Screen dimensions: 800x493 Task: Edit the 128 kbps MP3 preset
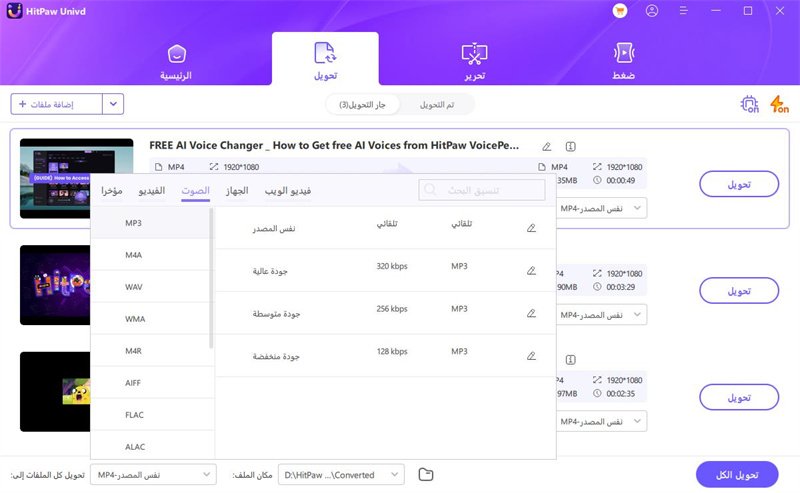click(531, 355)
